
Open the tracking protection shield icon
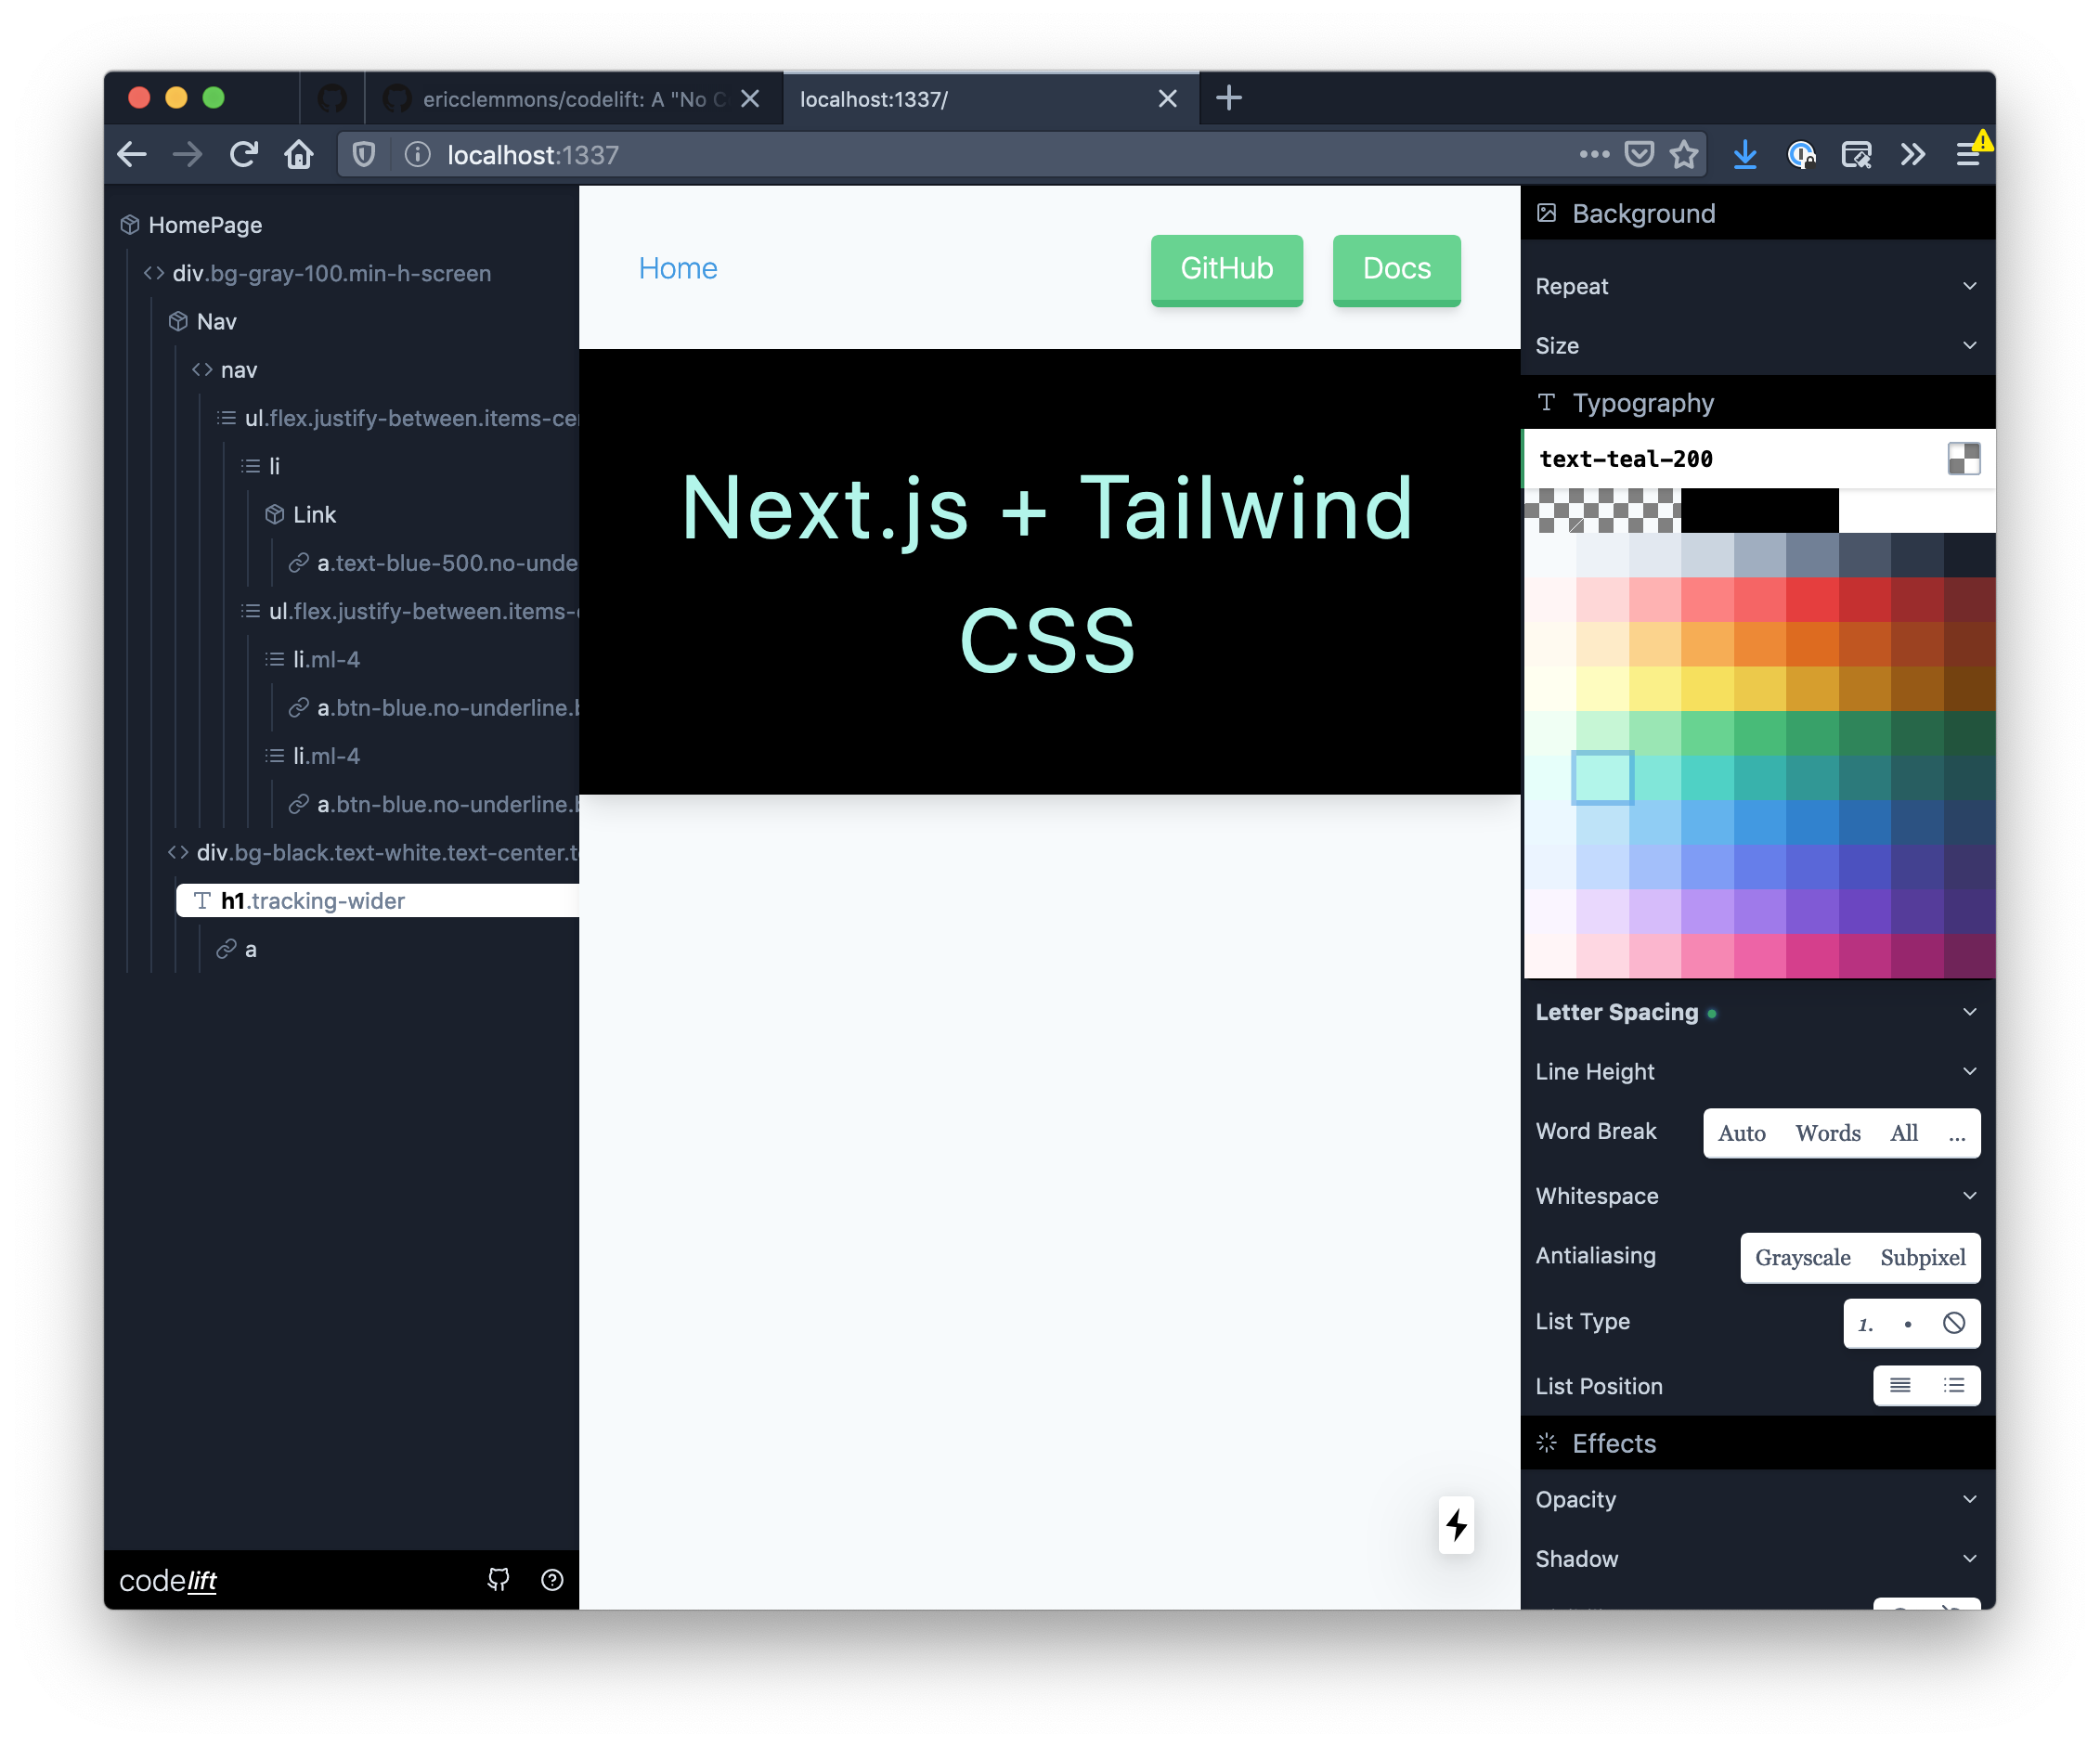(364, 154)
